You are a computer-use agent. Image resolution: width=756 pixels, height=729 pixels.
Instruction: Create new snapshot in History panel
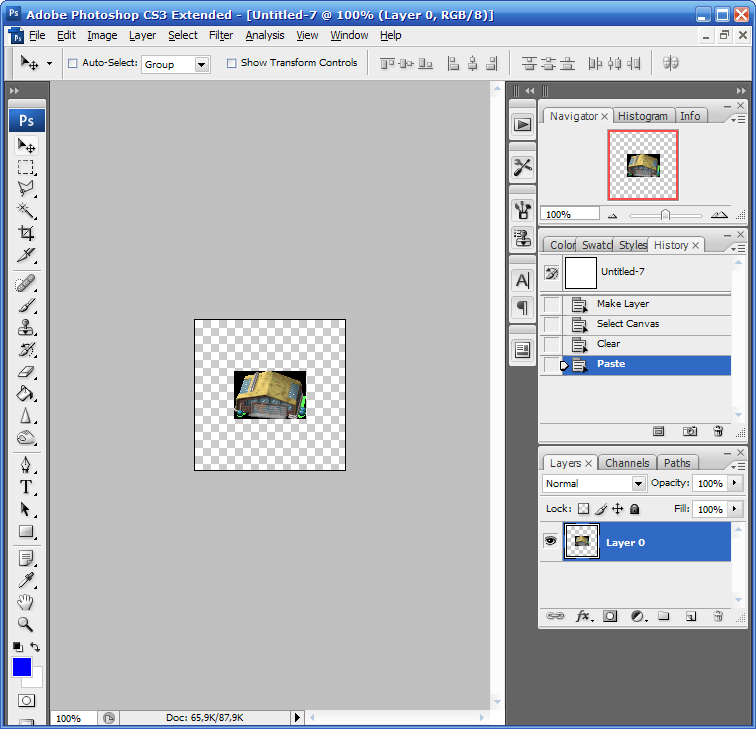[x=689, y=431]
